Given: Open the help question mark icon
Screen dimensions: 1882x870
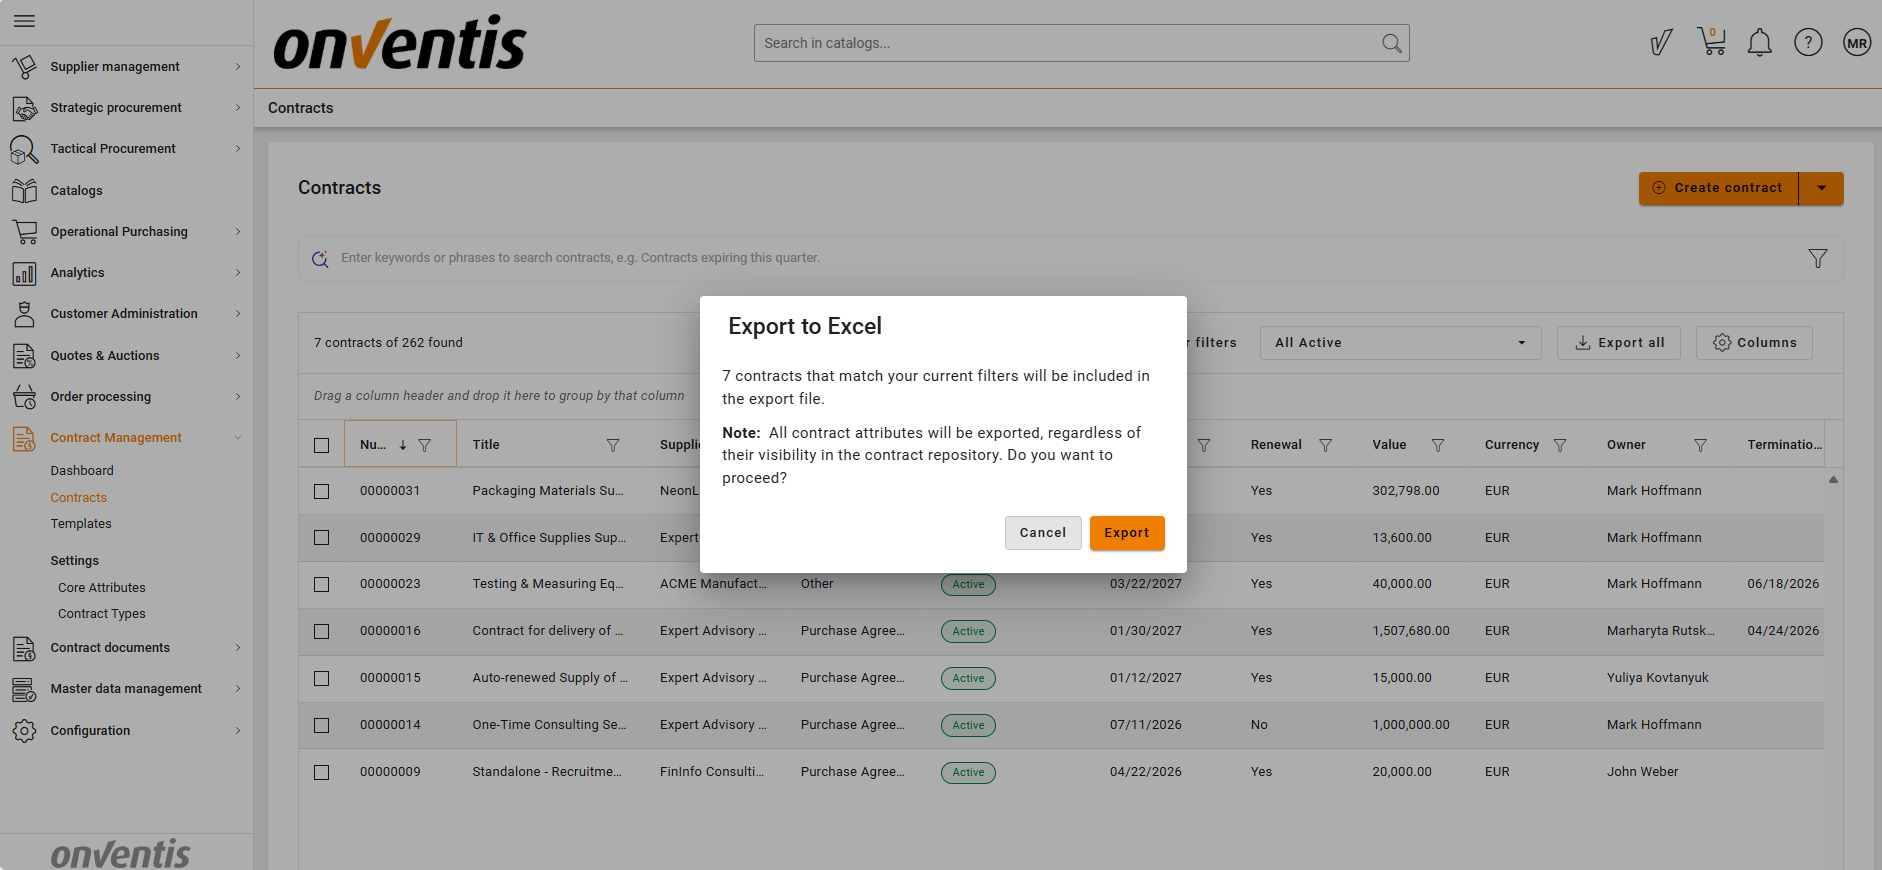Looking at the screenshot, I should coord(1807,43).
